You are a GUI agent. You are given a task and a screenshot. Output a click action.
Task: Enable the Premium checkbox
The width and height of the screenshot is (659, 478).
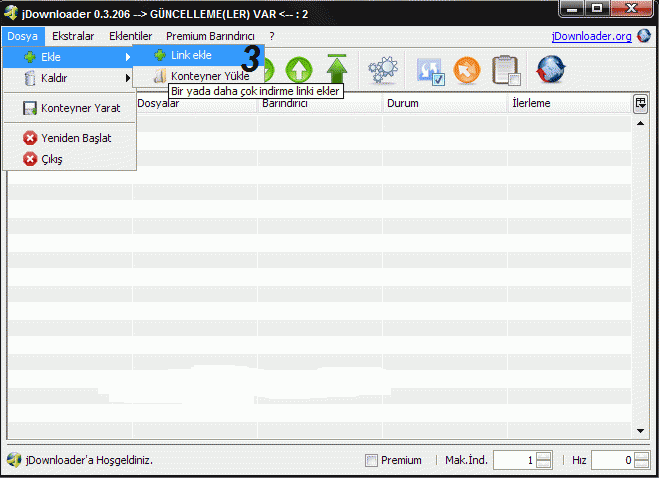tap(372, 461)
